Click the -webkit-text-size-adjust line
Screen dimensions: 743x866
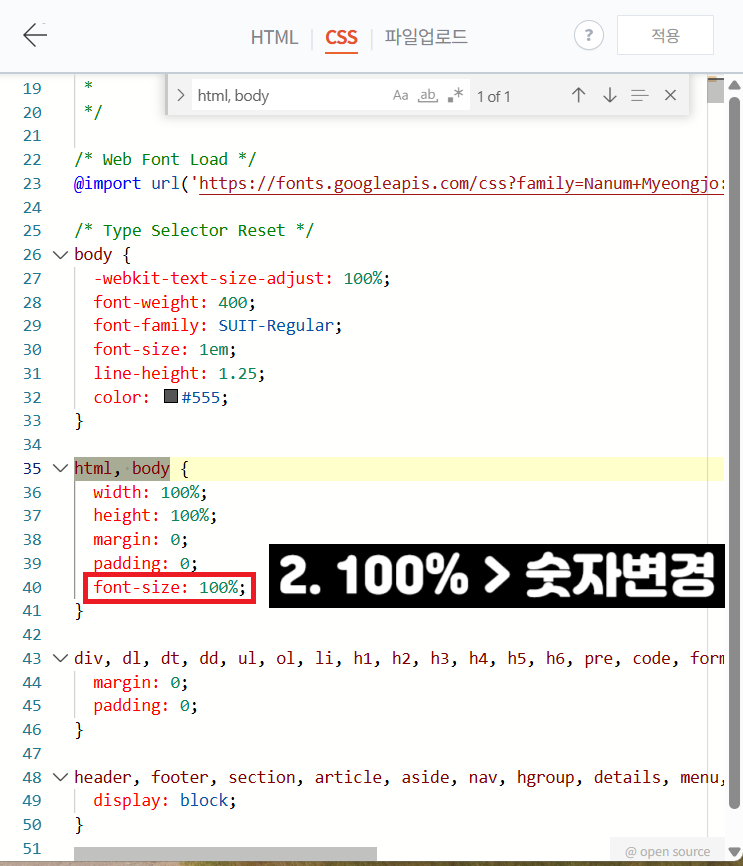[241, 278]
